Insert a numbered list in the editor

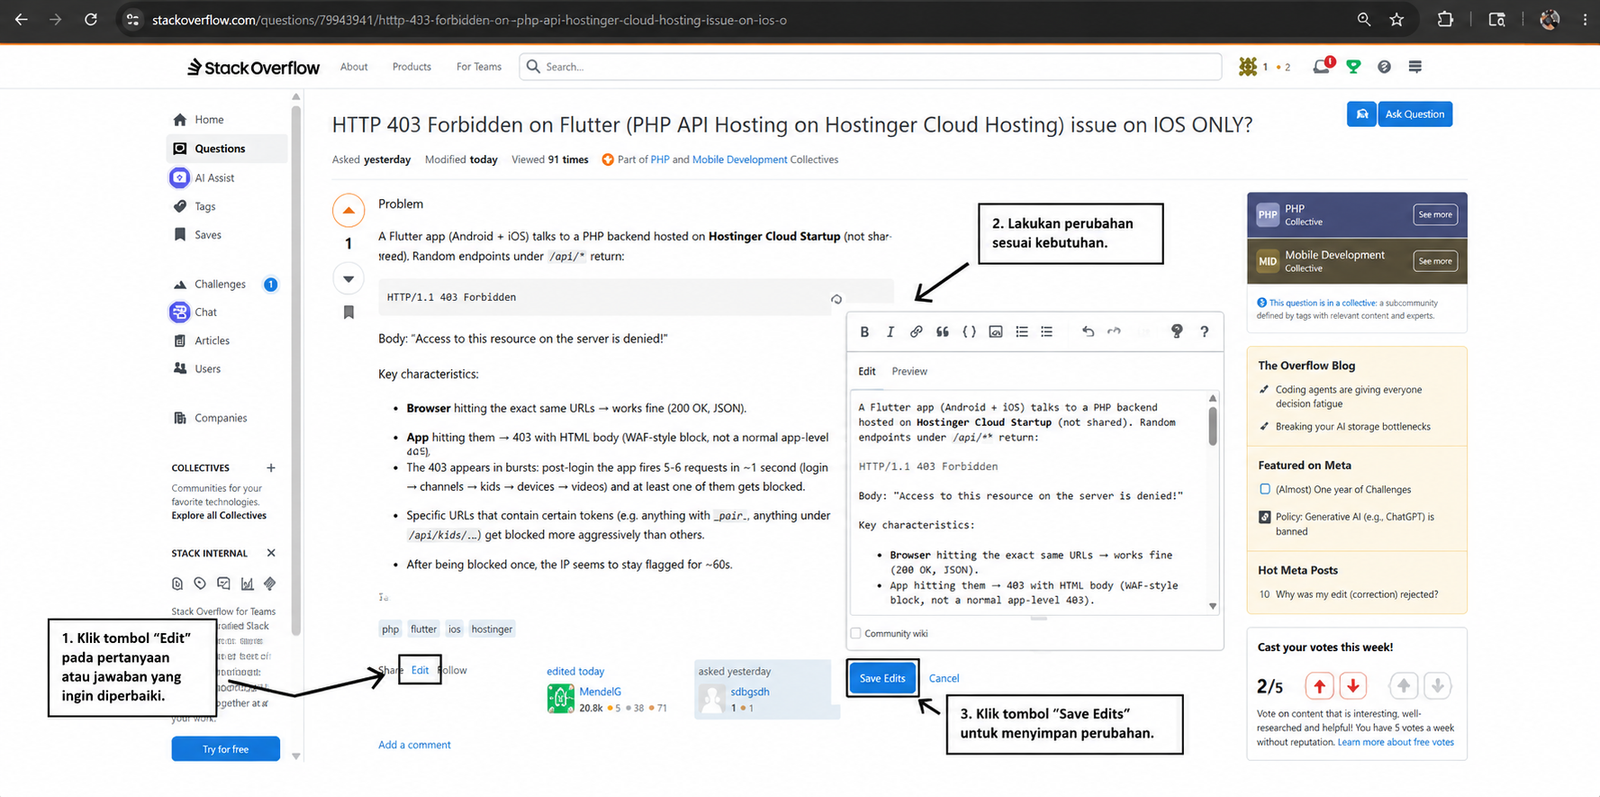pyautogui.click(x=1022, y=332)
